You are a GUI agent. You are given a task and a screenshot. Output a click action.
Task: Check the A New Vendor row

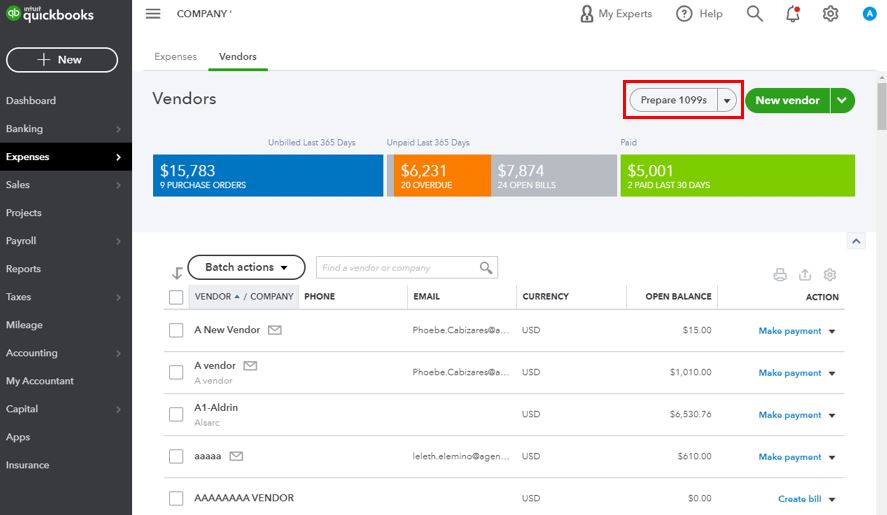coord(176,331)
